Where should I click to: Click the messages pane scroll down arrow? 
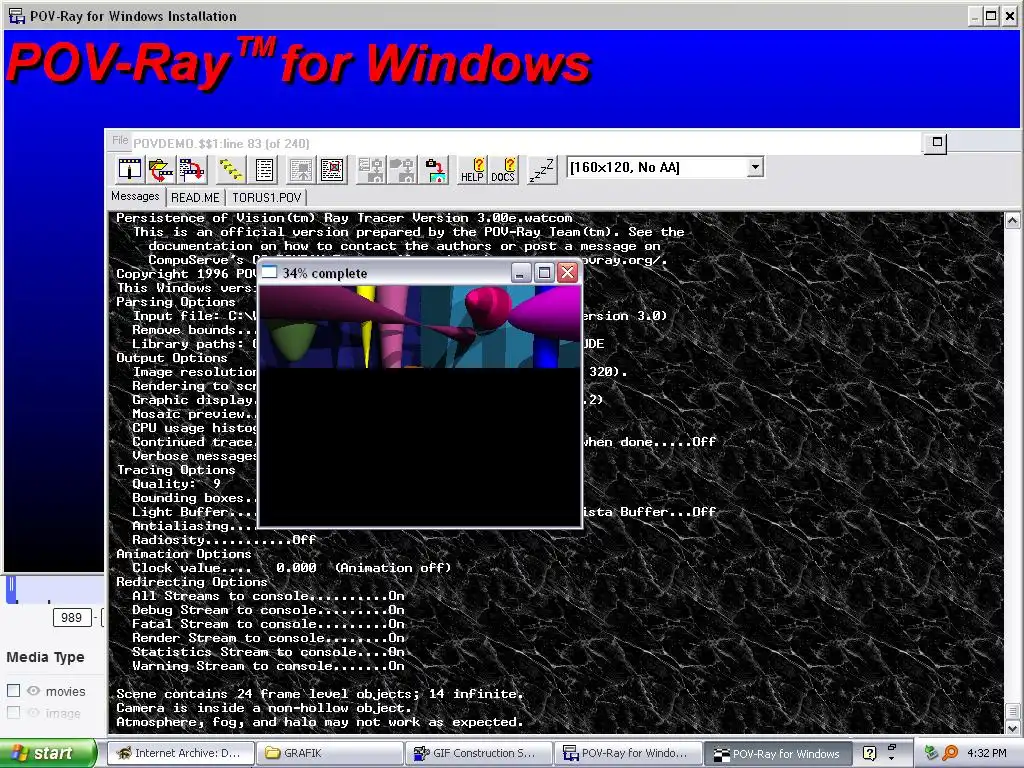pyautogui.click(x=1012, y=727)
